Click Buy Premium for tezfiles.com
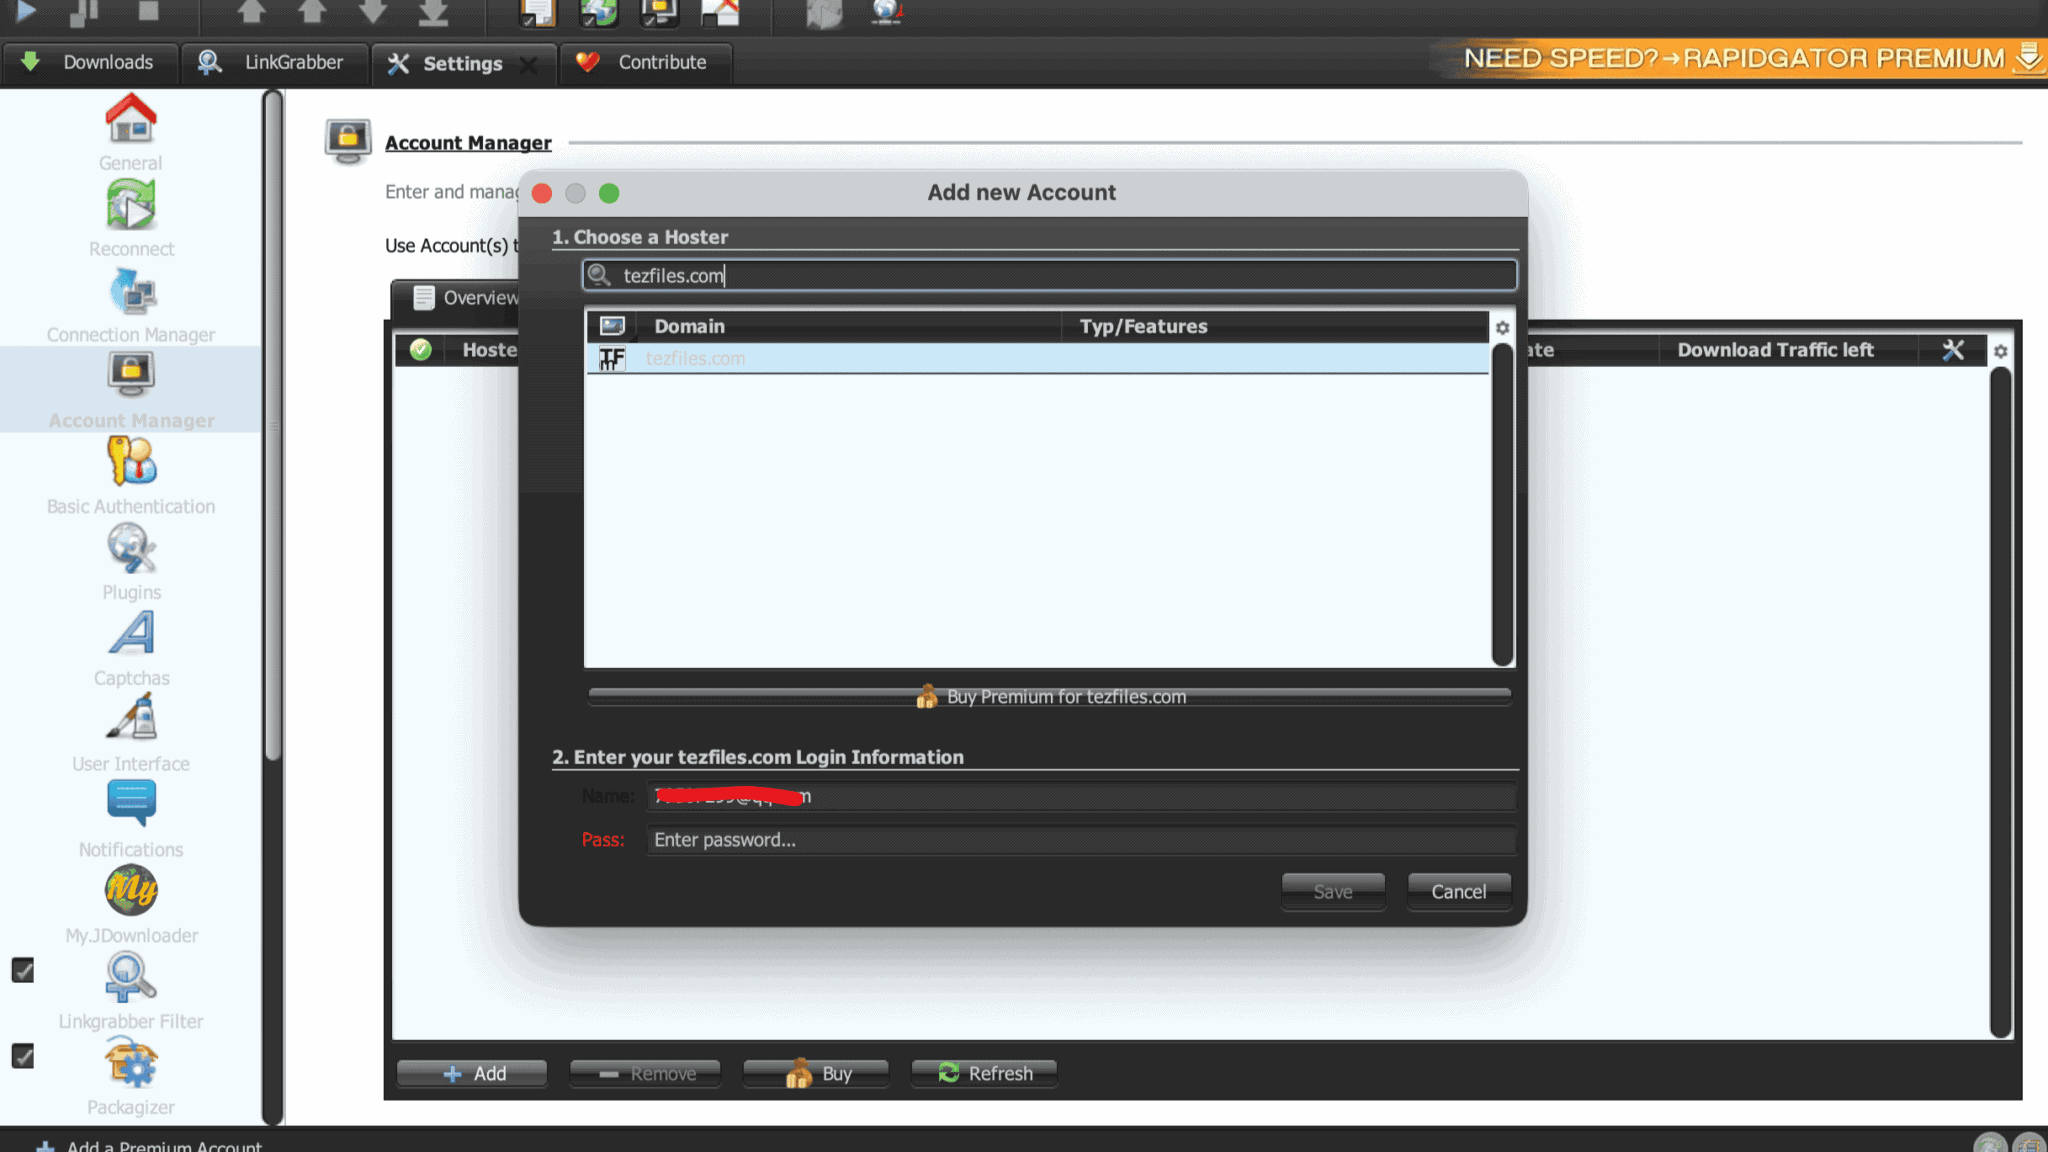Screen dimensions: 2048x1152 click(x=1050, y=696)
